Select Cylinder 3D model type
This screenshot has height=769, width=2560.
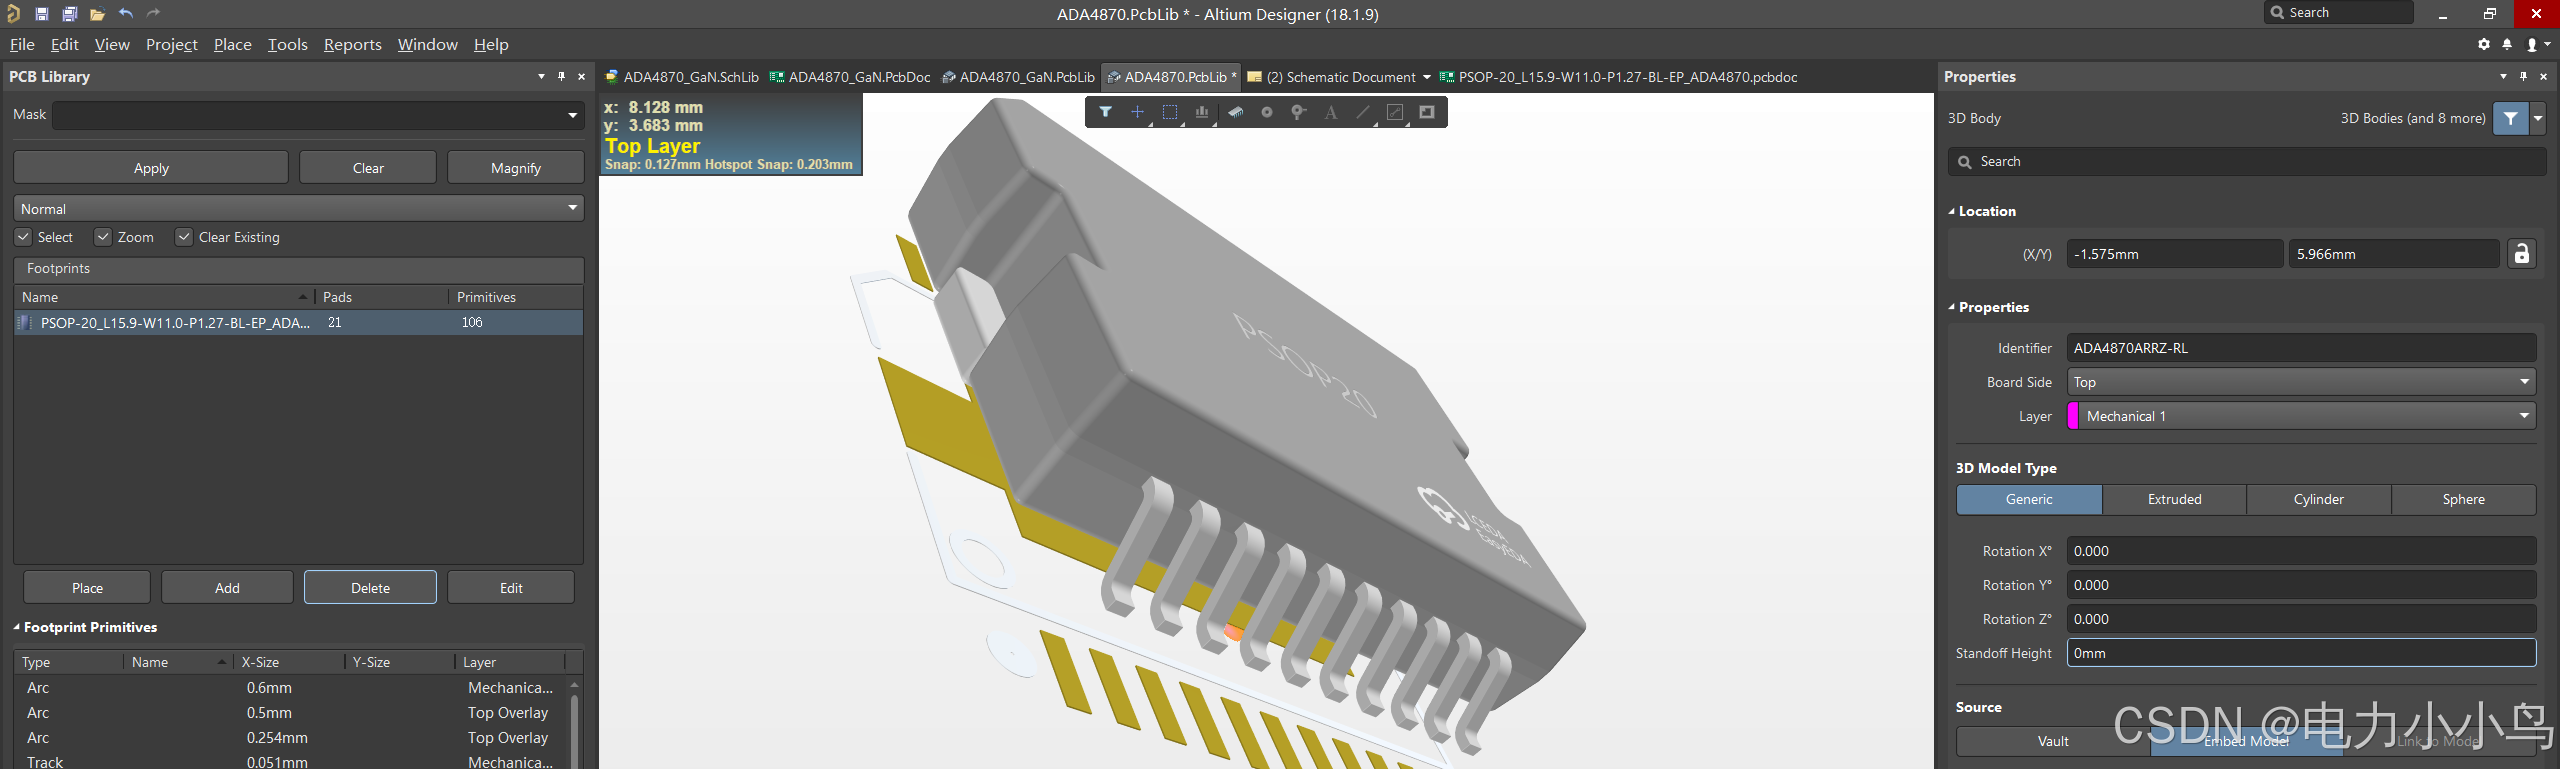pos(2318,499)
